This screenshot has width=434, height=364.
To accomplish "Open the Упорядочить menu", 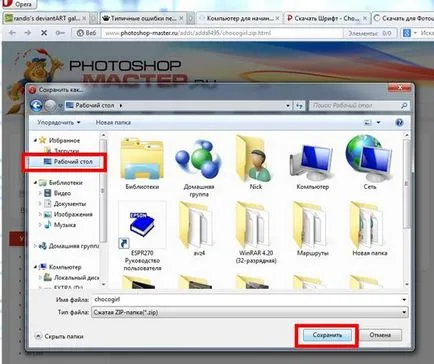I will pos(59,123).
